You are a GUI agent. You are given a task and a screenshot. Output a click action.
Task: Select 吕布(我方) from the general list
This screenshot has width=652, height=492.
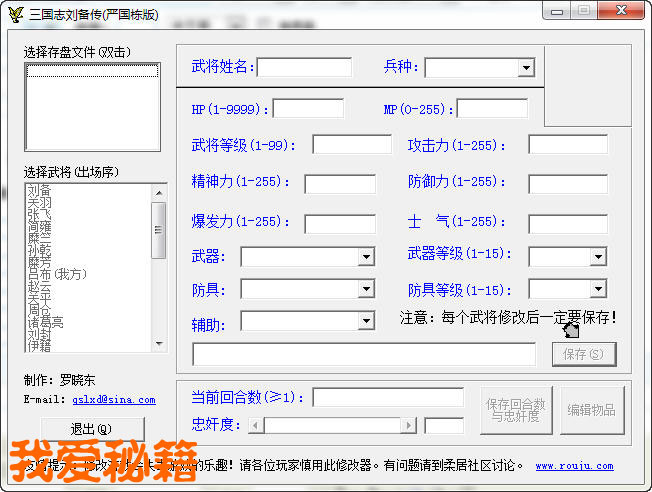(x=57, y=273)
